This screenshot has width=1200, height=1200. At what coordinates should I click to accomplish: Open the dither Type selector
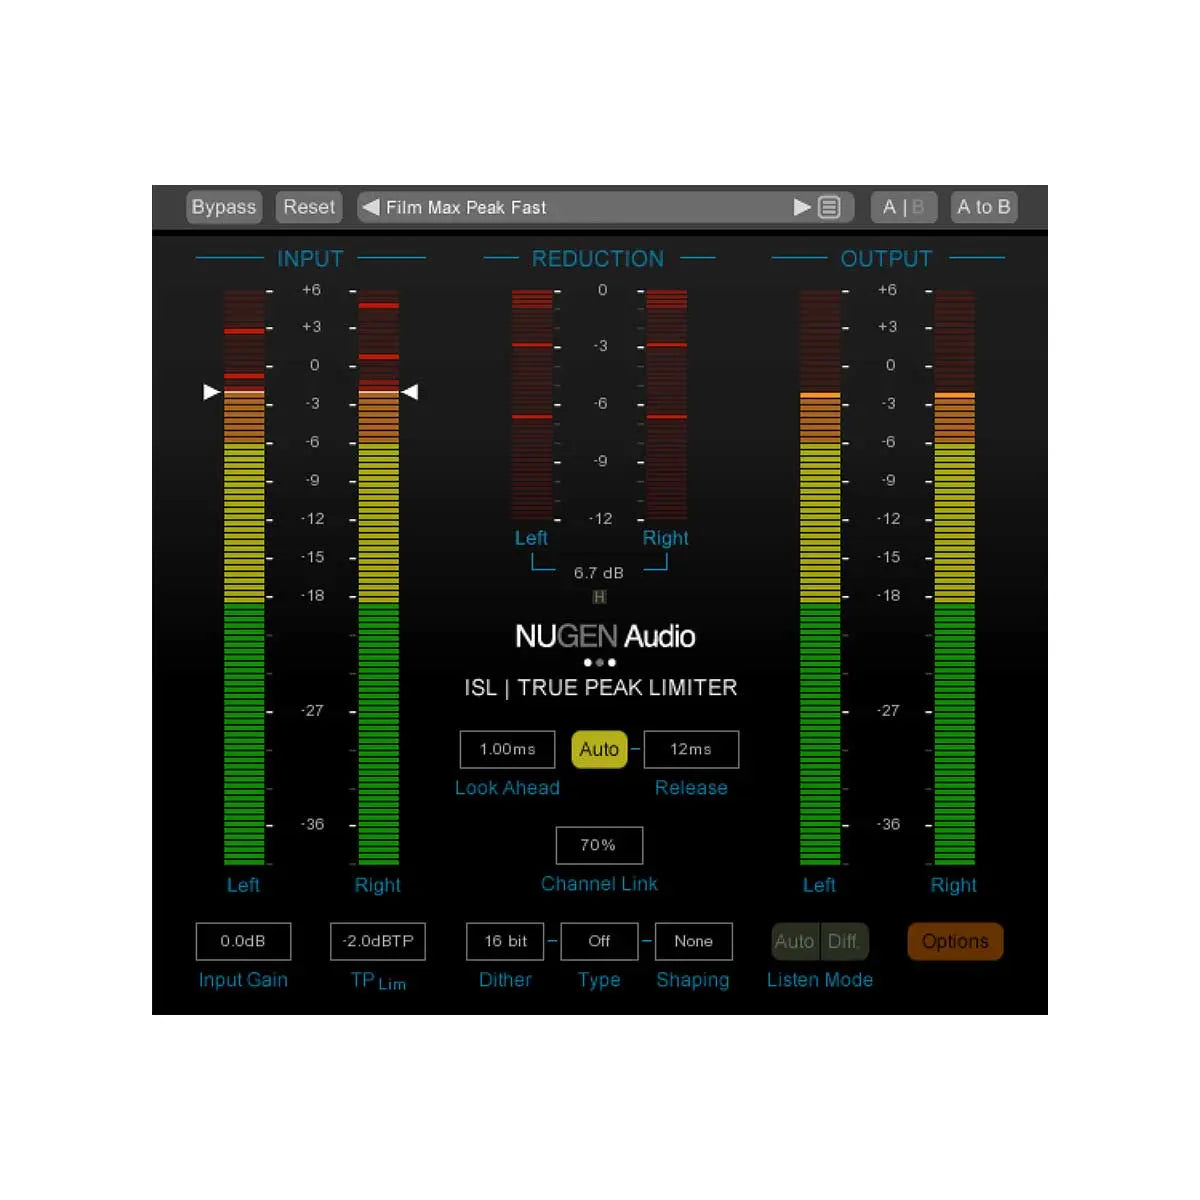598,941
